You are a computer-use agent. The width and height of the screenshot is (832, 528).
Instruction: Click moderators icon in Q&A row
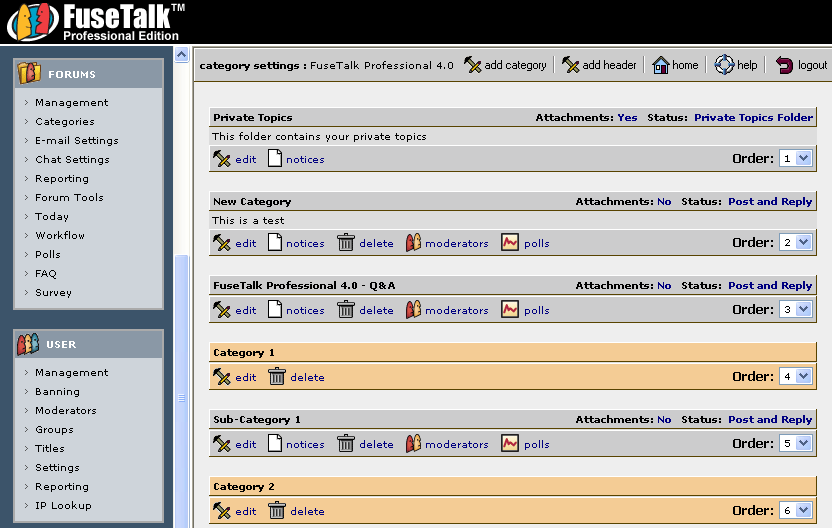[x=413, y=309]
